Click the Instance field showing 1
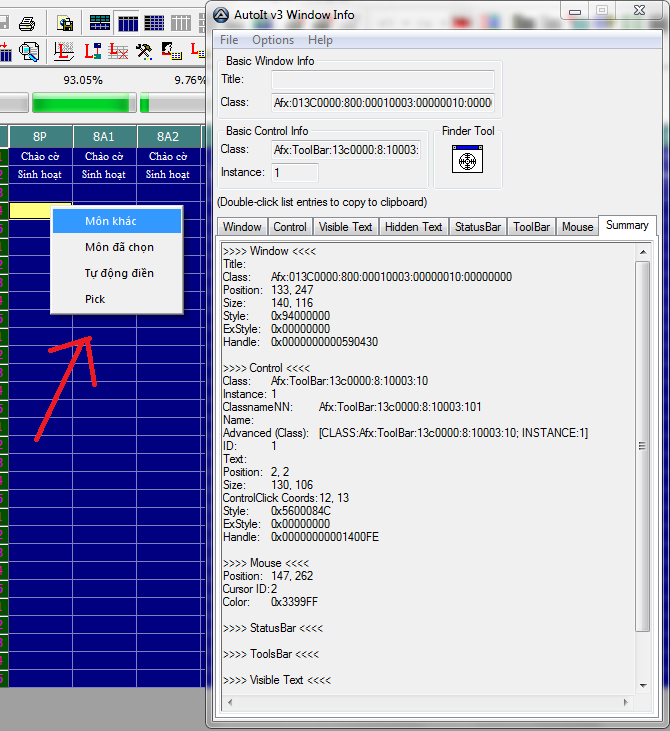The width and height of the screenshot is (670, 731). [295, 173]
